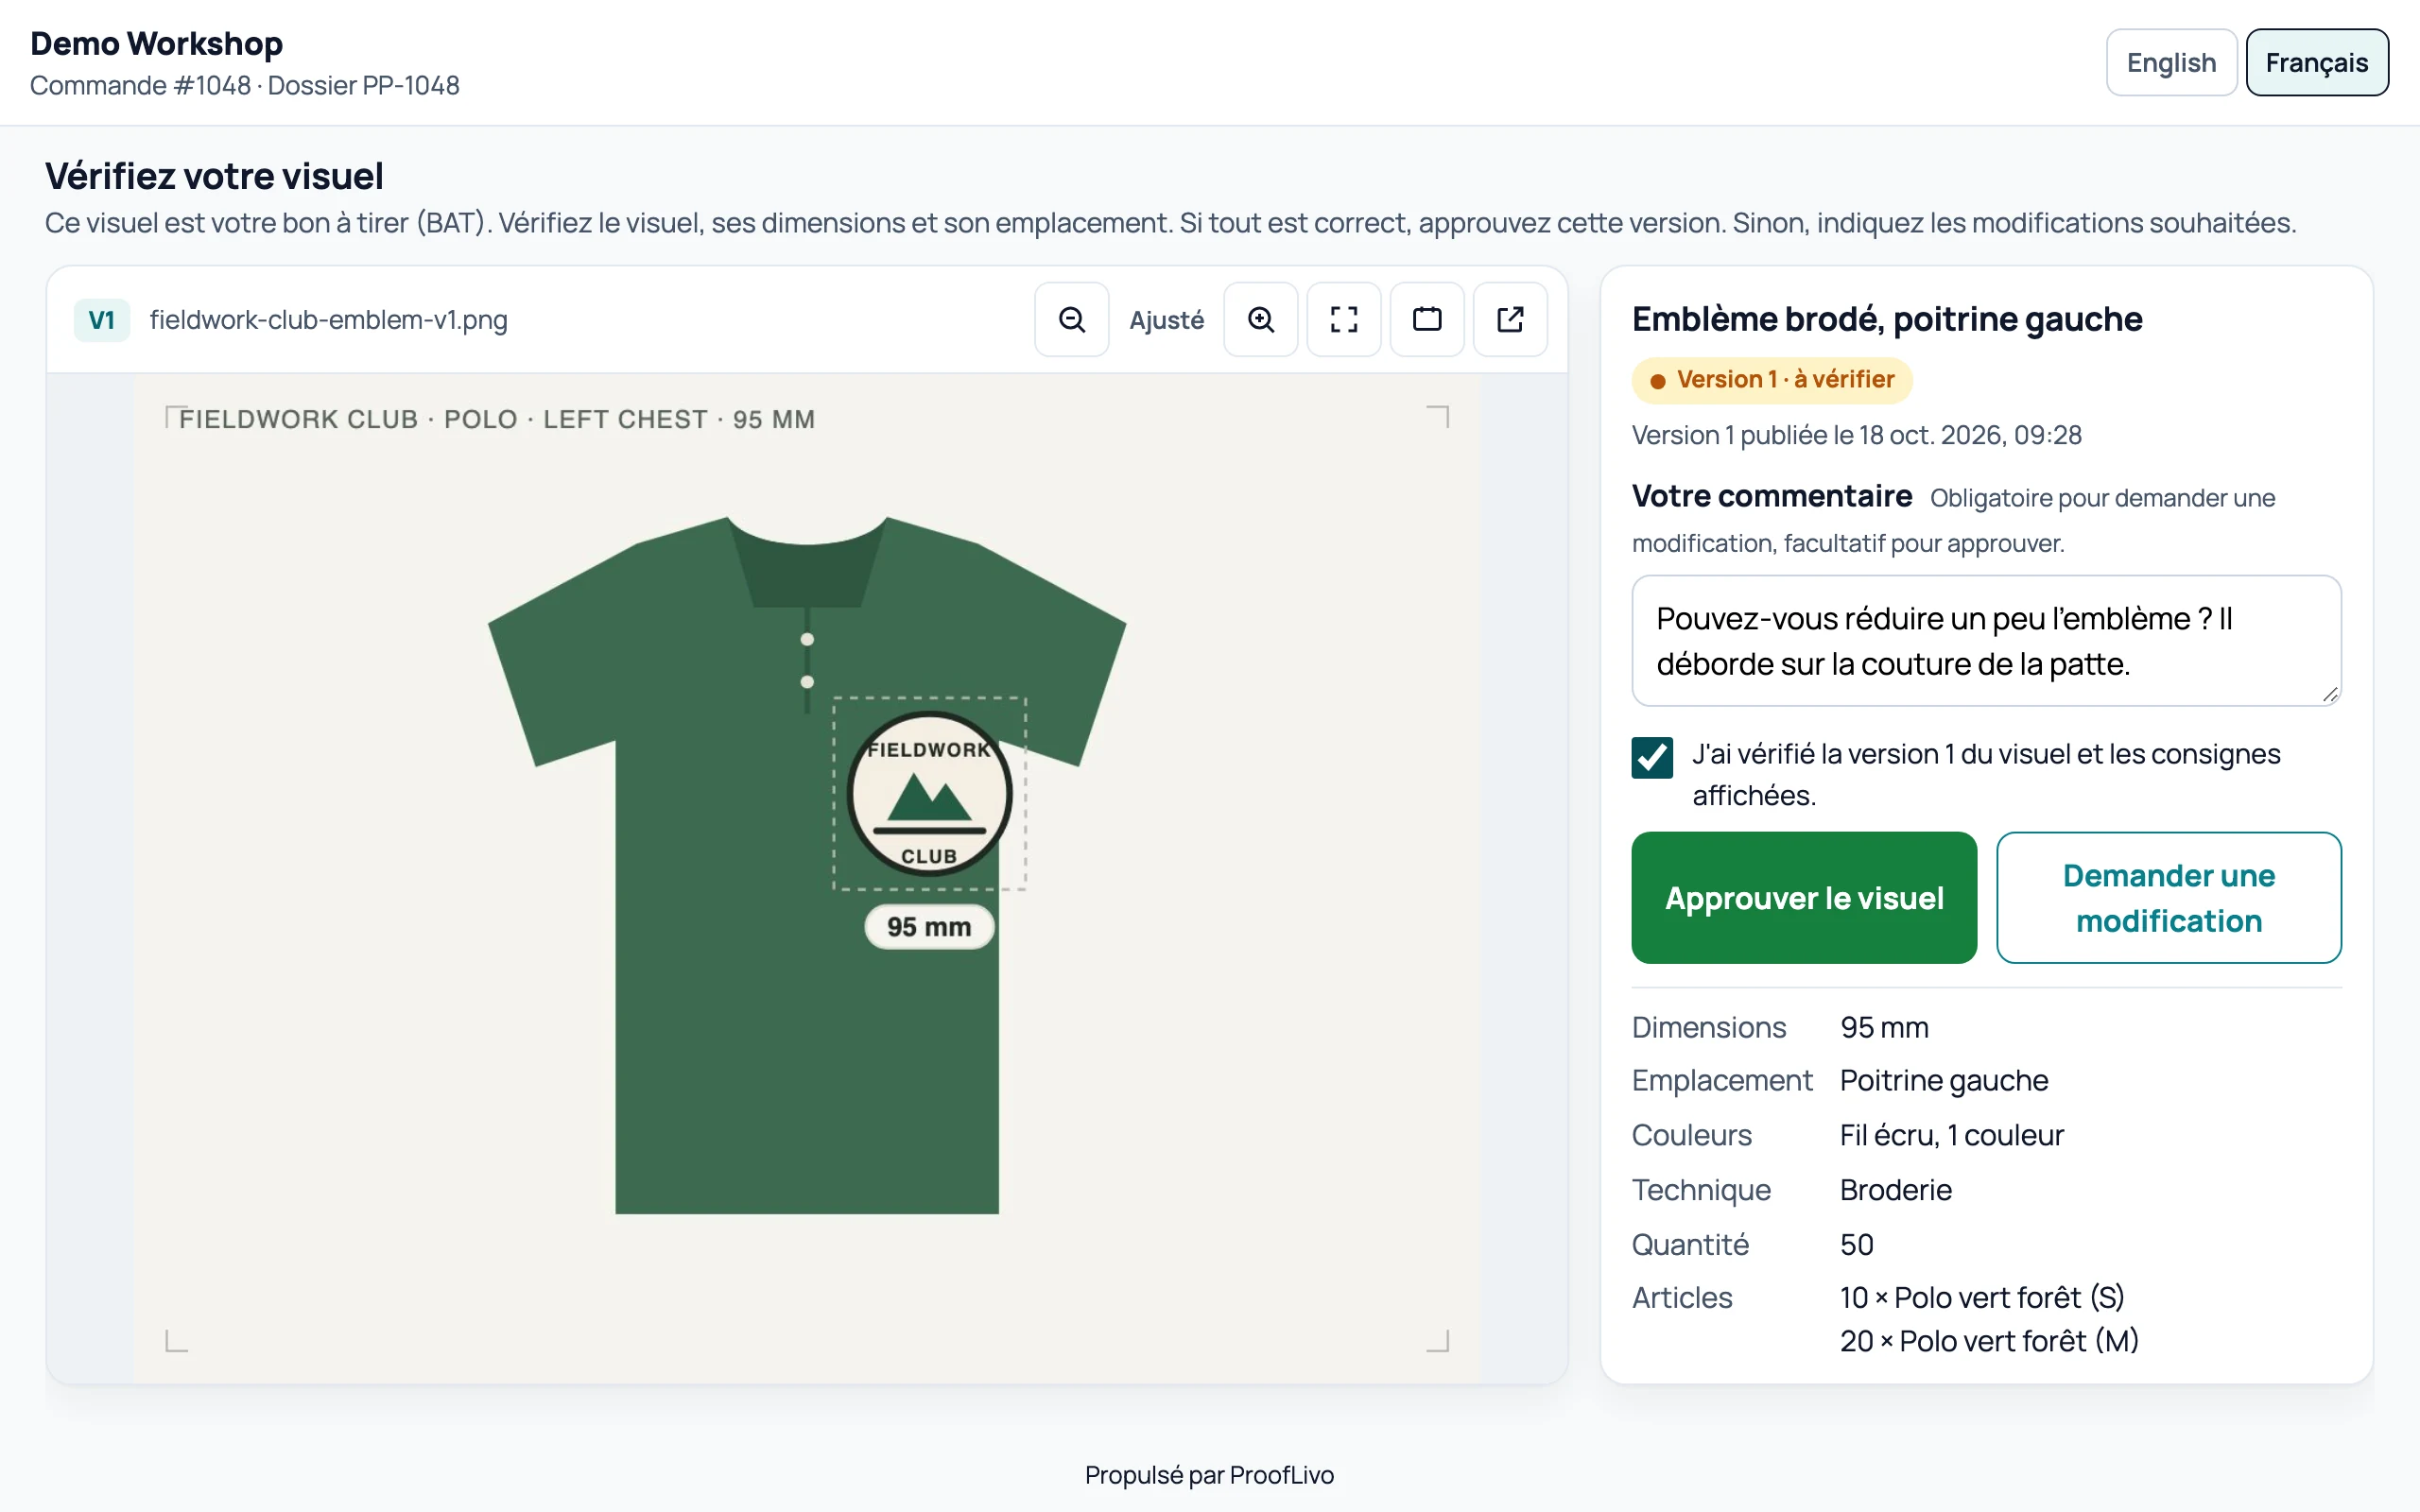Click the Poitrine gauche placement value
2420x1512 pixels.
[x=1943, y=1080]
